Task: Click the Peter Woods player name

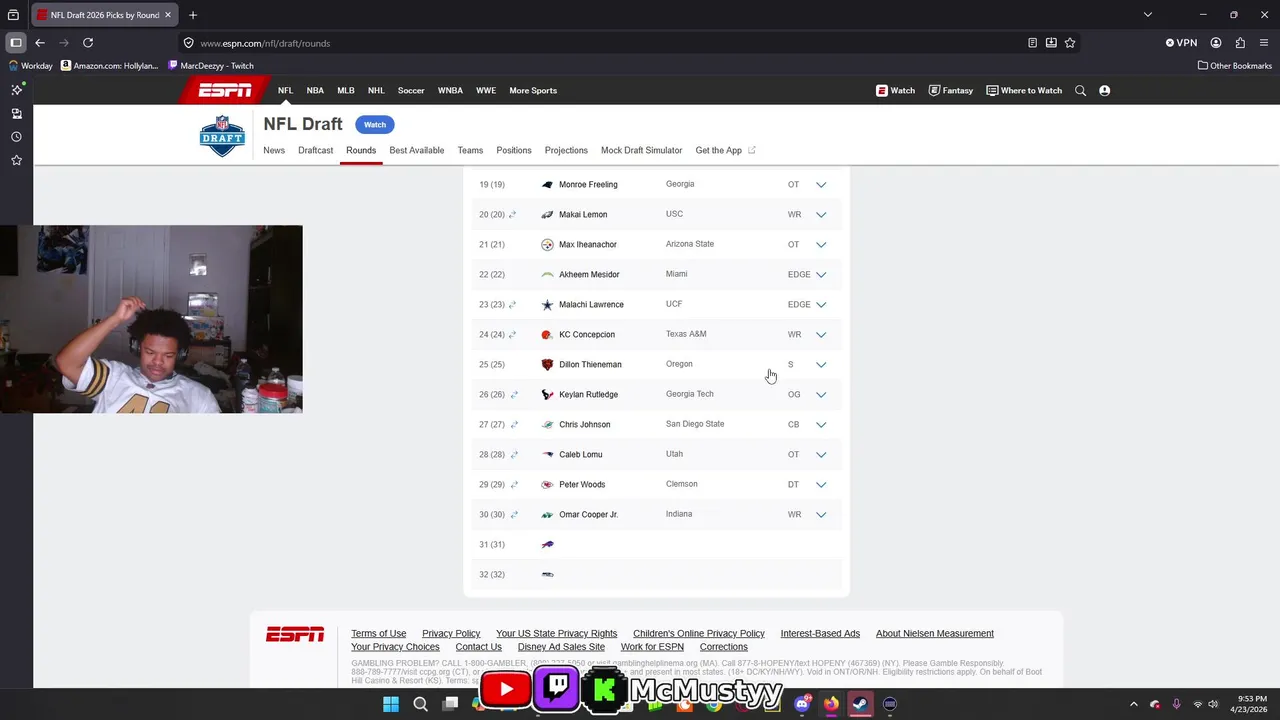Action: tap(582, 484)
